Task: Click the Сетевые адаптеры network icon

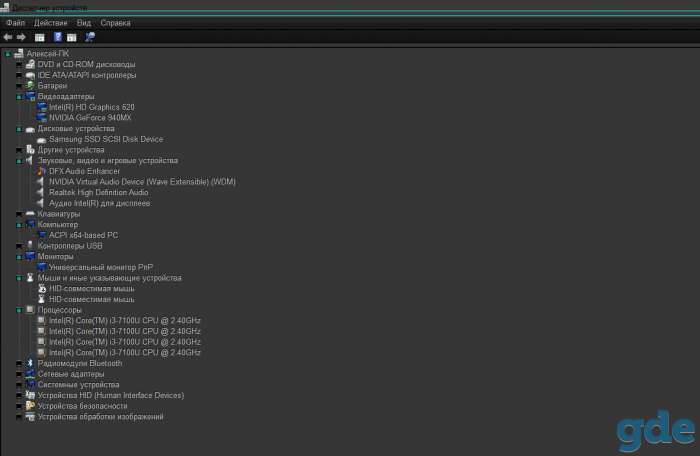Action: (30, 374)
